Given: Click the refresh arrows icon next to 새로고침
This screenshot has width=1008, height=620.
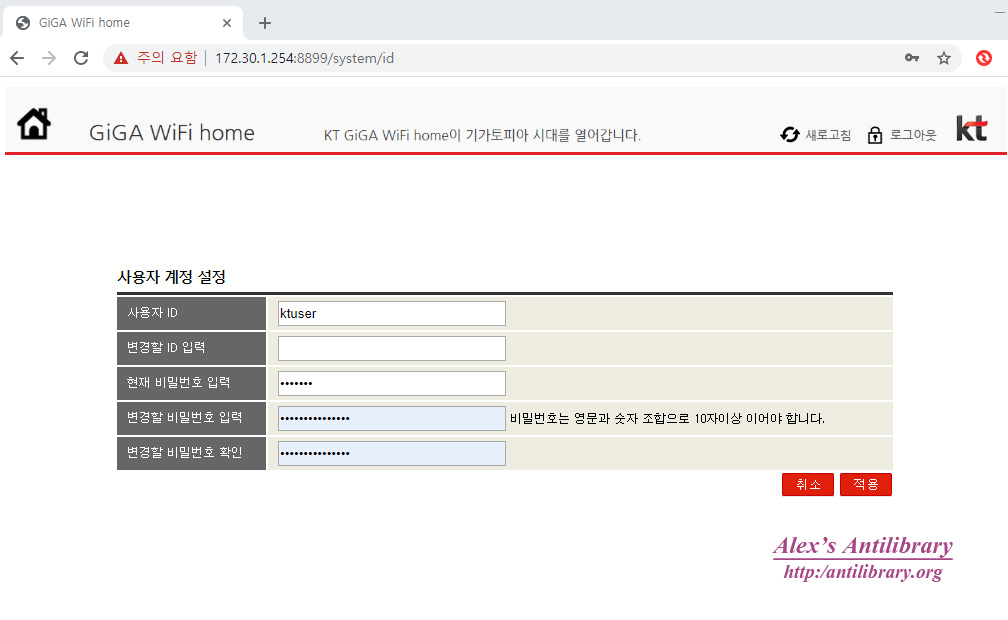Looking at the screenshot, I should (790, 134).
